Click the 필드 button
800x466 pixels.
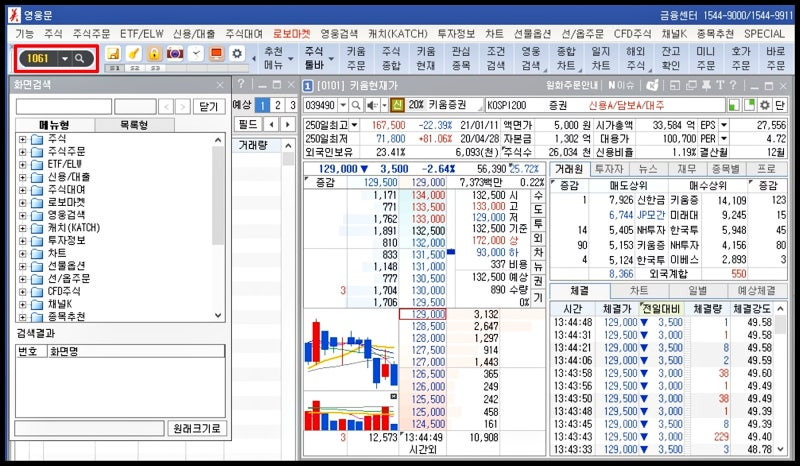click(x=248, y=124)
